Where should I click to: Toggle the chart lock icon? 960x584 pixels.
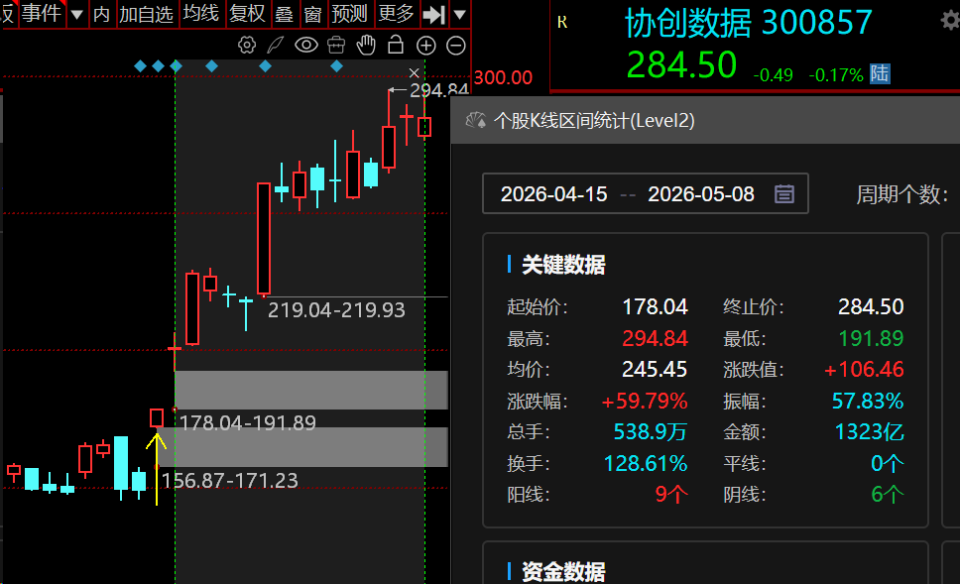[396, 44]
